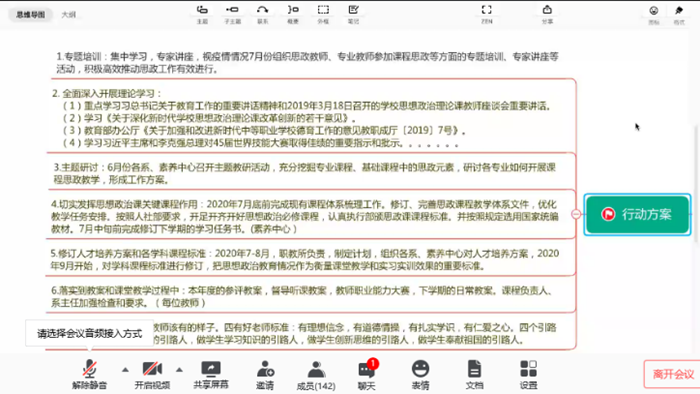Expand video options arrow beside 开启视频

pos(179,369)
